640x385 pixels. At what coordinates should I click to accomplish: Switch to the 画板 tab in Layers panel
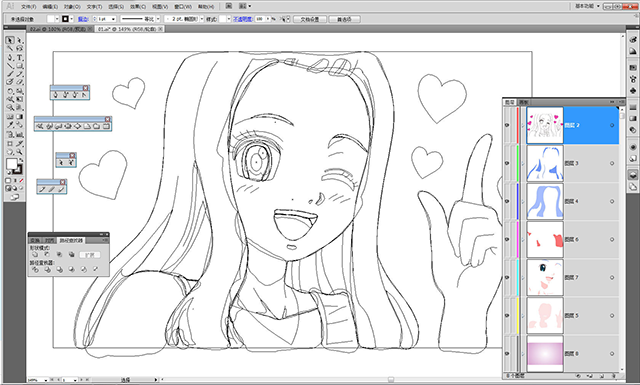pyautogui.click(x=523, y=102)
